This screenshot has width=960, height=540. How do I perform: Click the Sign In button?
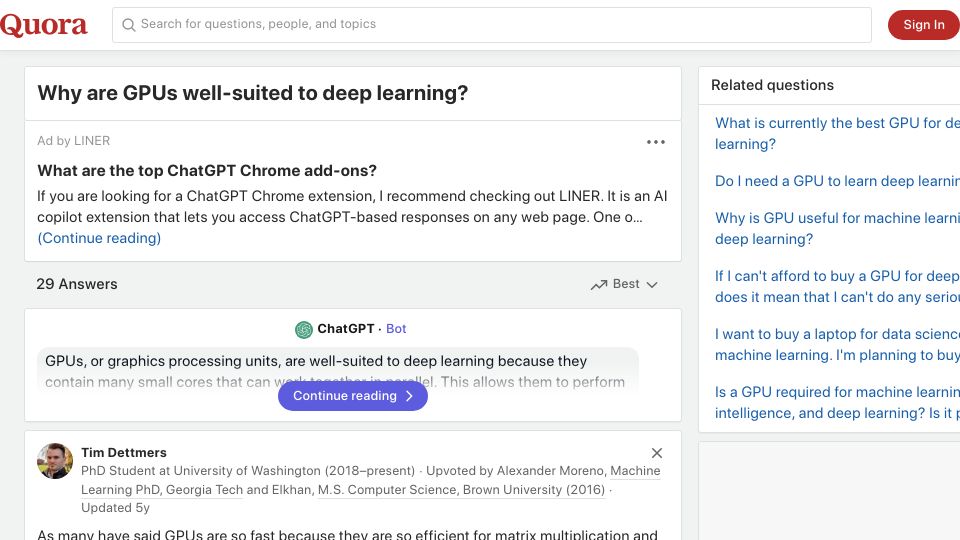[924, 25]
